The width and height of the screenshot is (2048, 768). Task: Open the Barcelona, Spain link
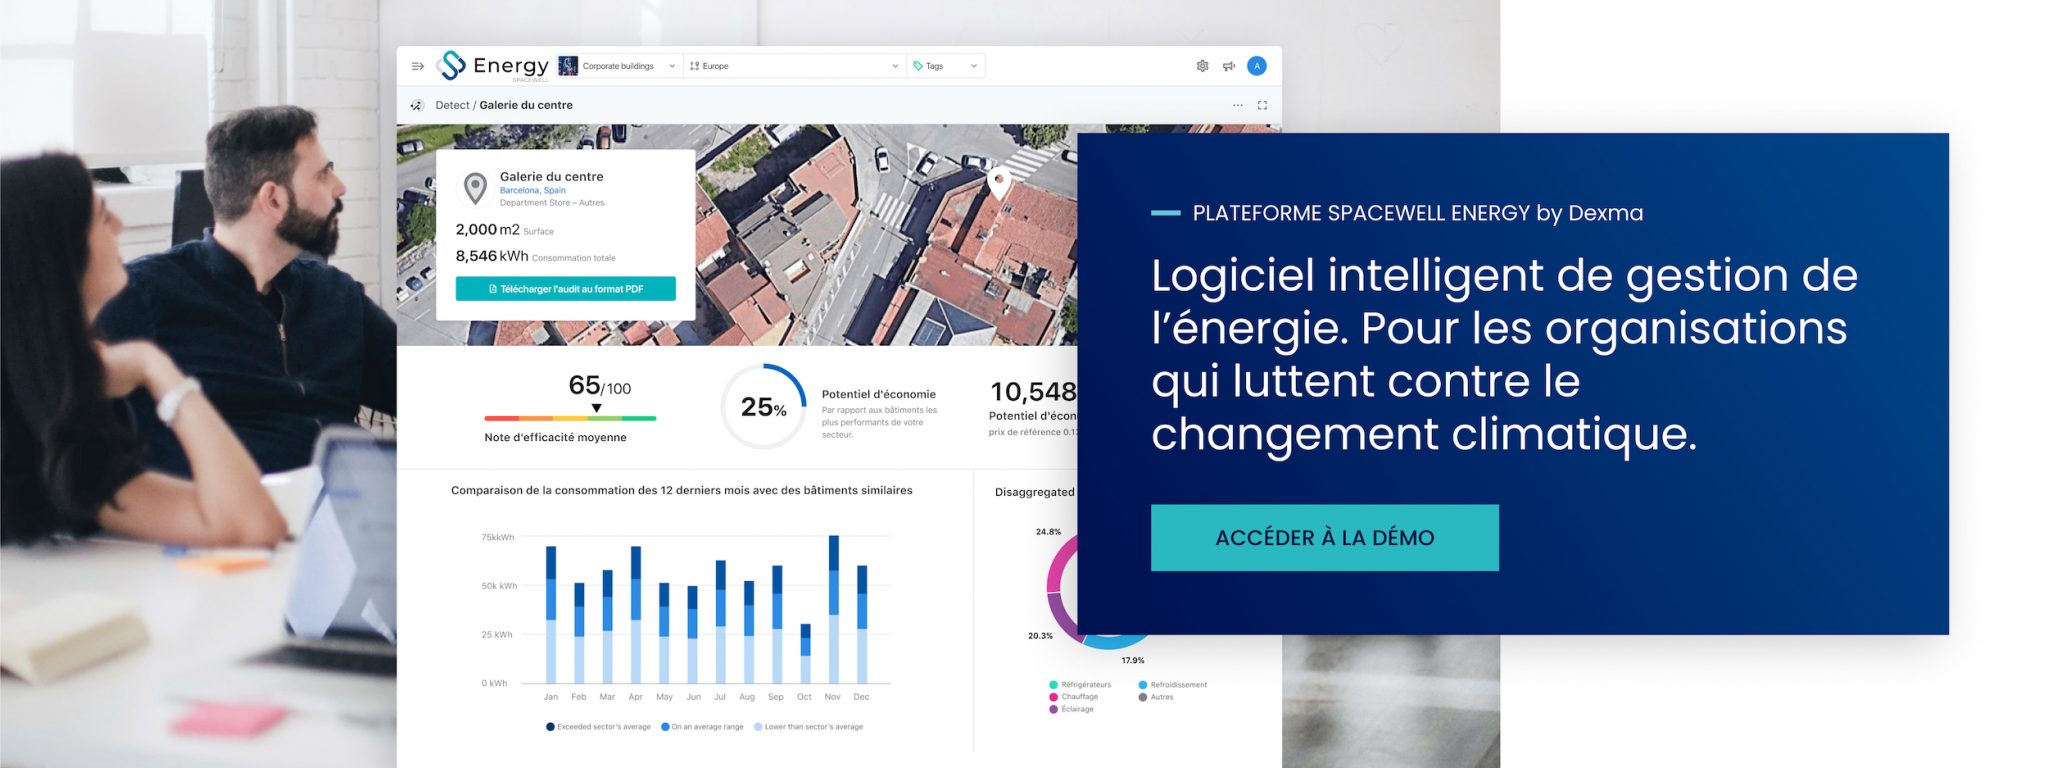click(533, 190)
